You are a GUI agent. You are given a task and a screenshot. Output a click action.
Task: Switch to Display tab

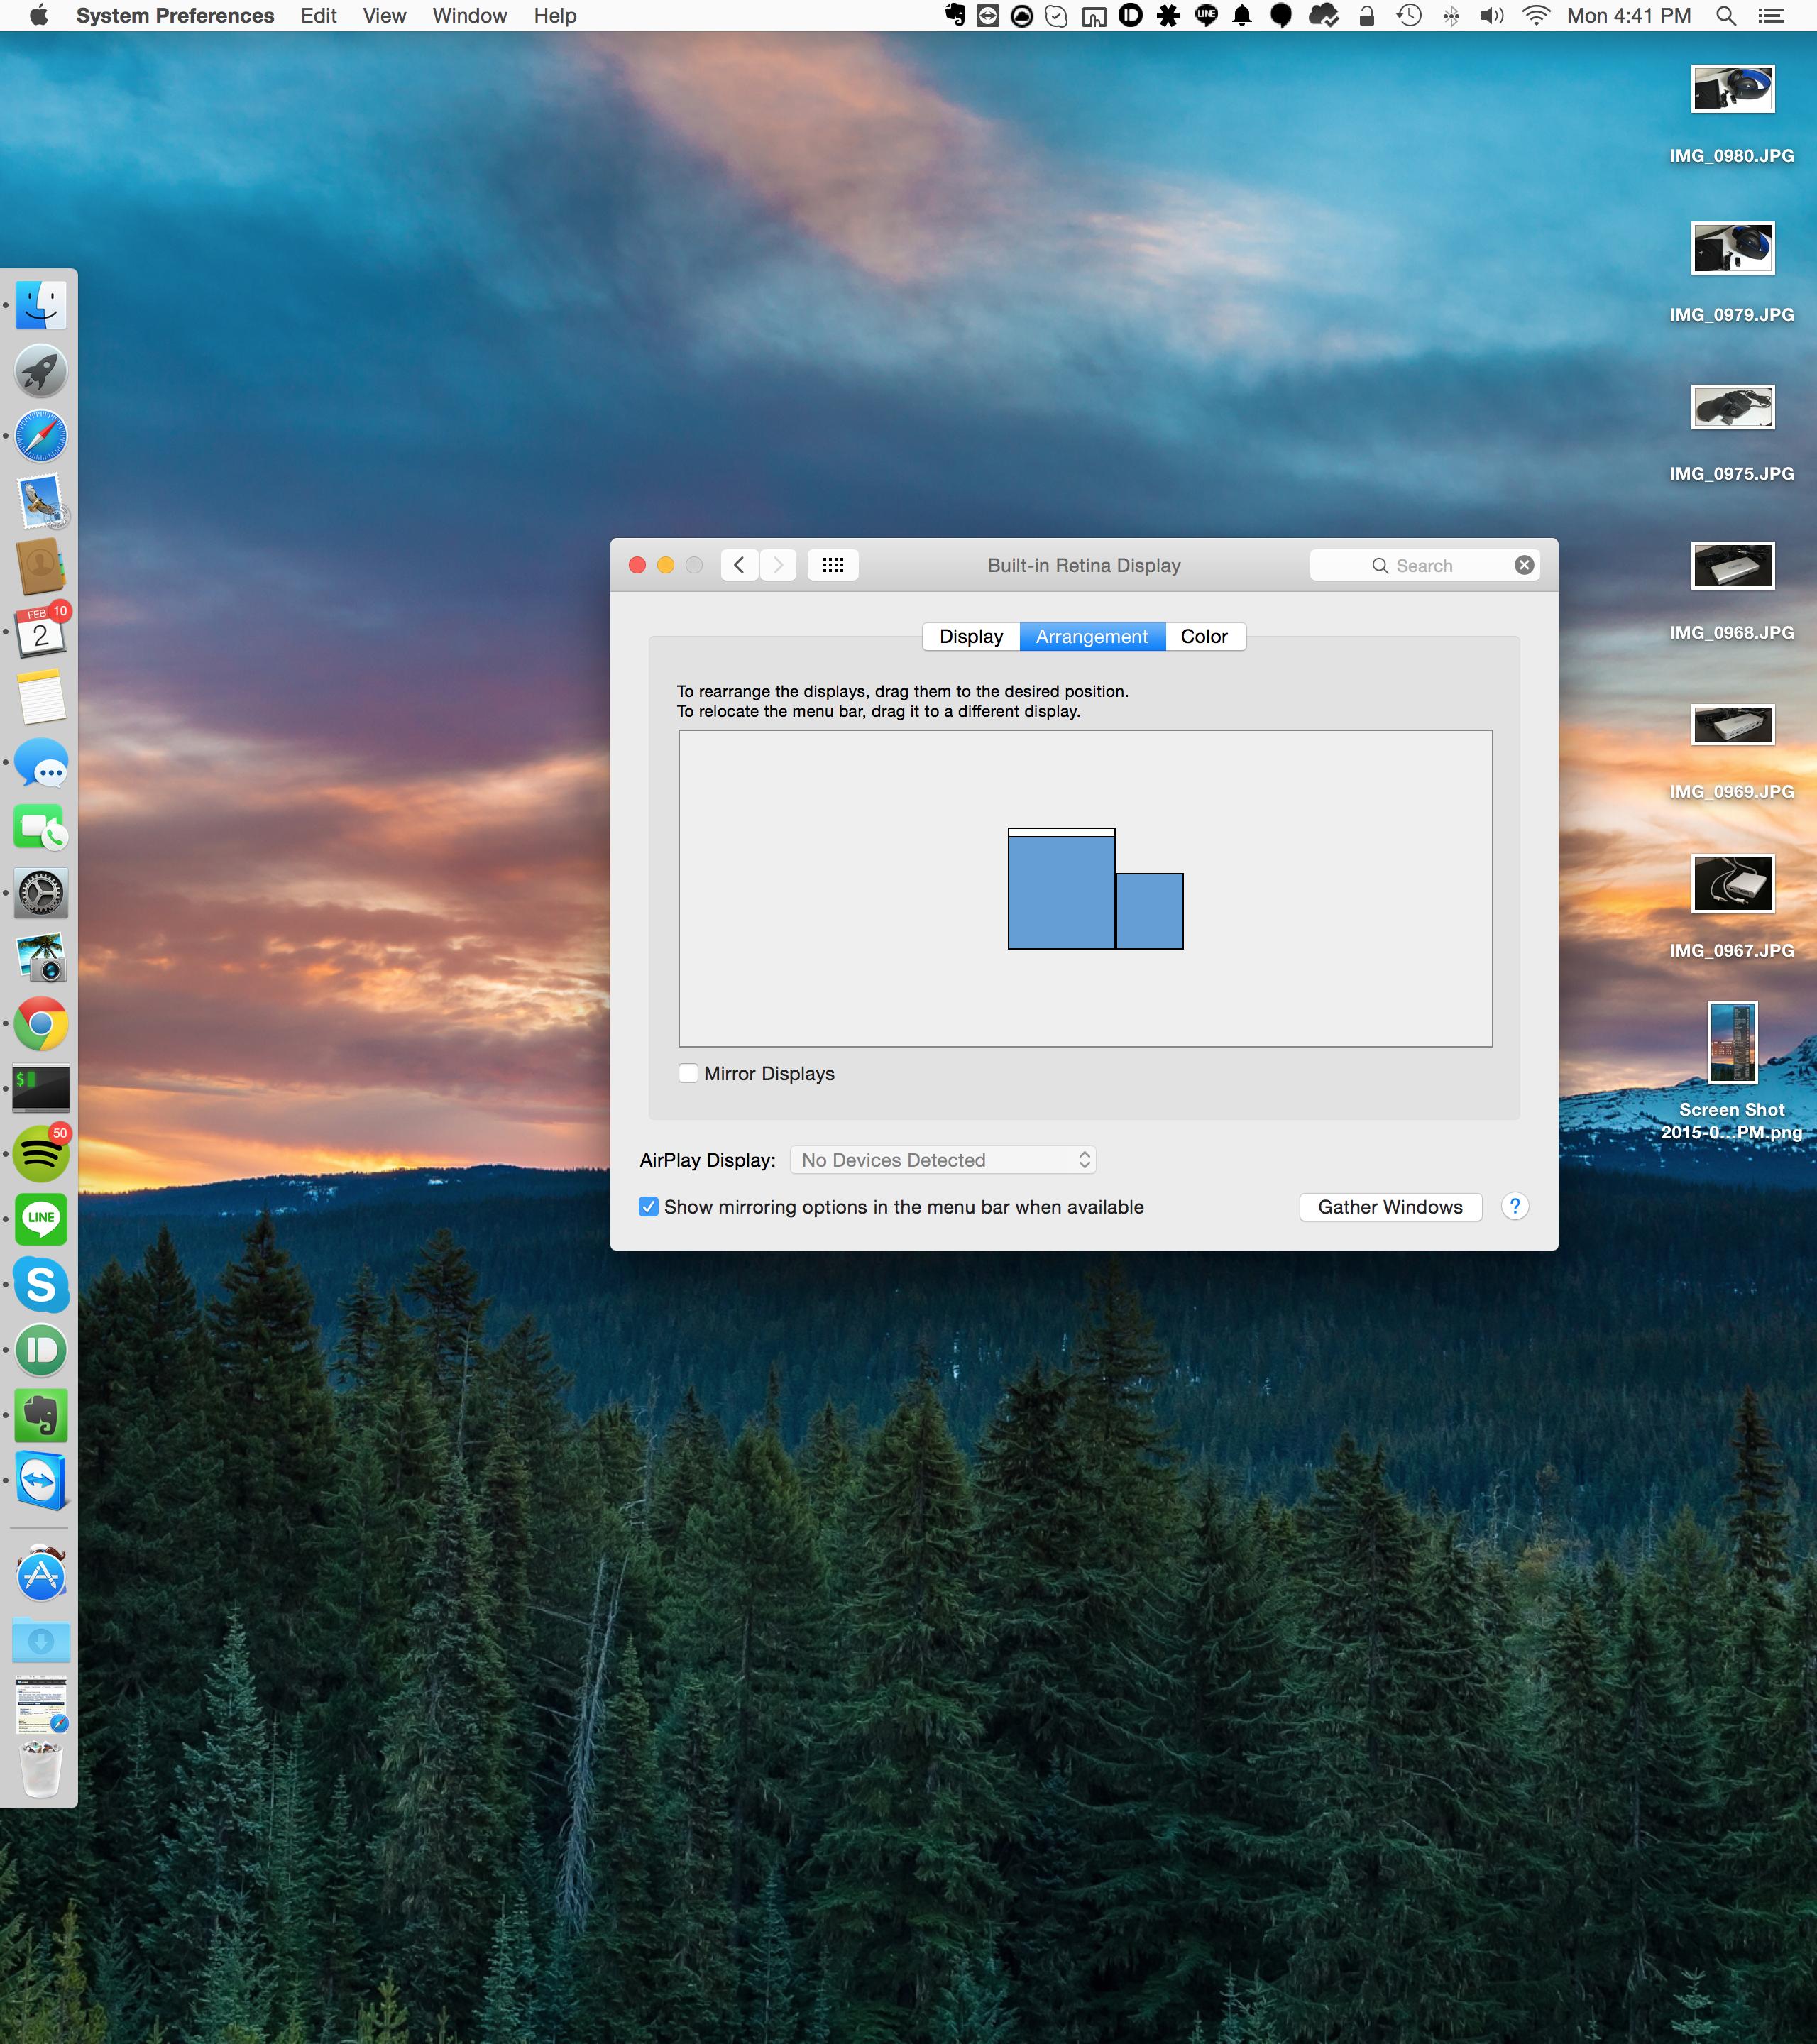click(971, 637)
